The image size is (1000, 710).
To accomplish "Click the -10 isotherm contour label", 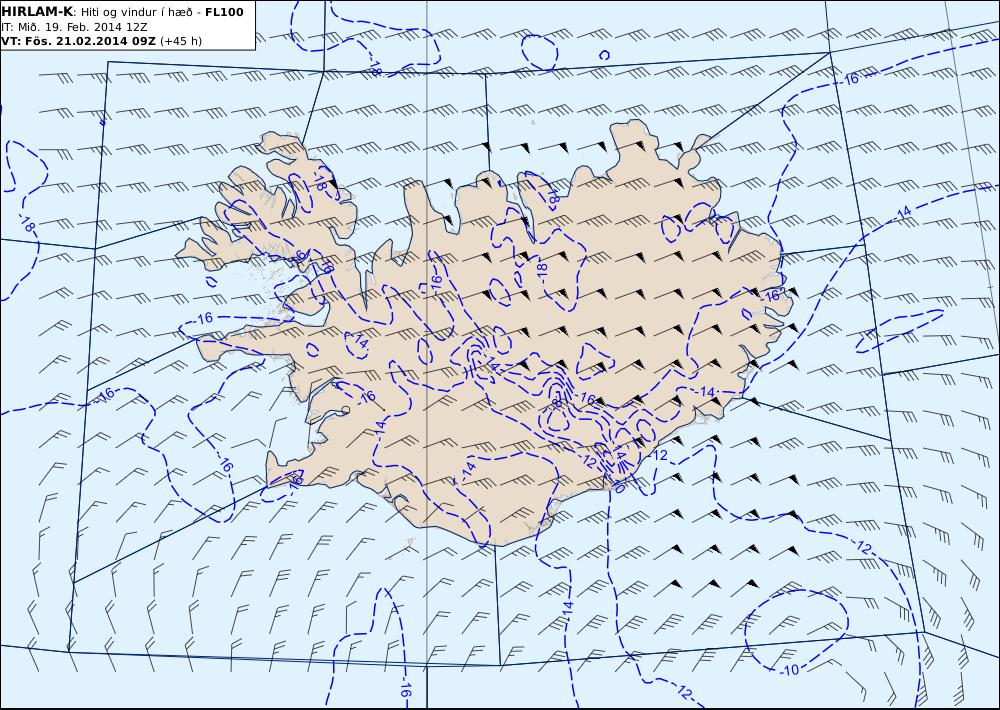I will coord(790,670).
